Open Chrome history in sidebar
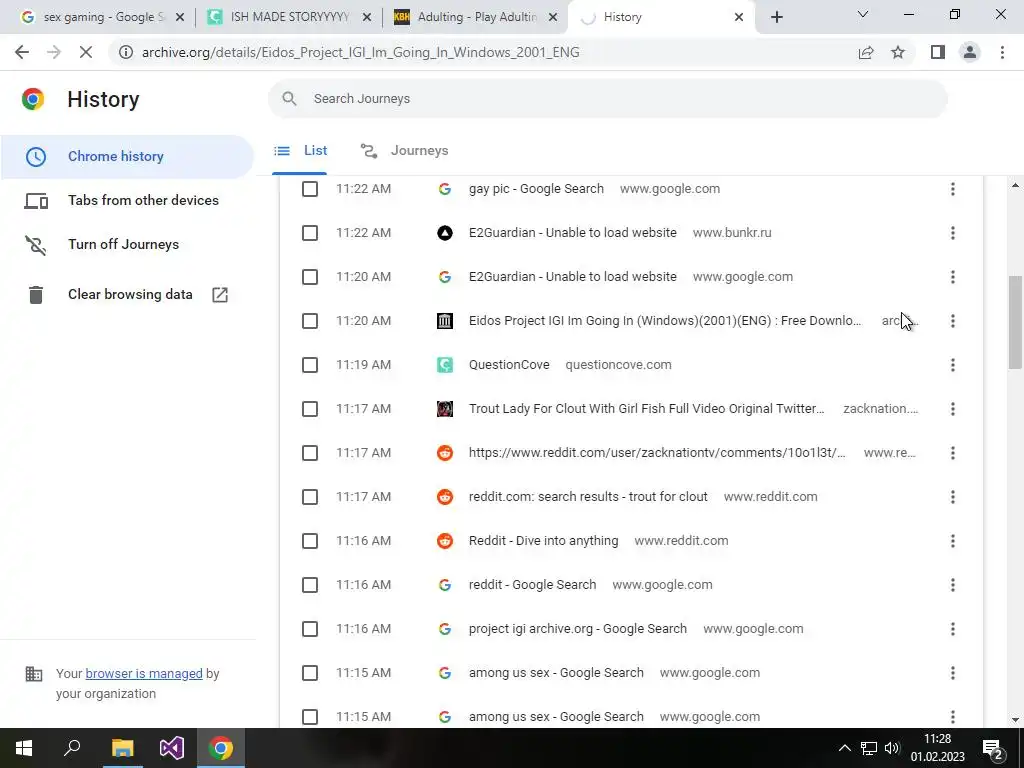 coord(127,157)
